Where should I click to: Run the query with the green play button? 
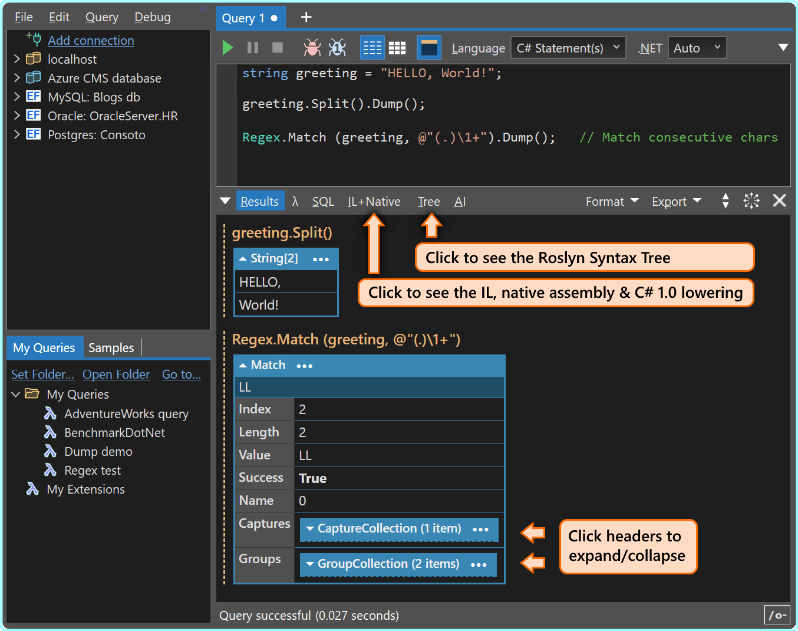point(228,48)
